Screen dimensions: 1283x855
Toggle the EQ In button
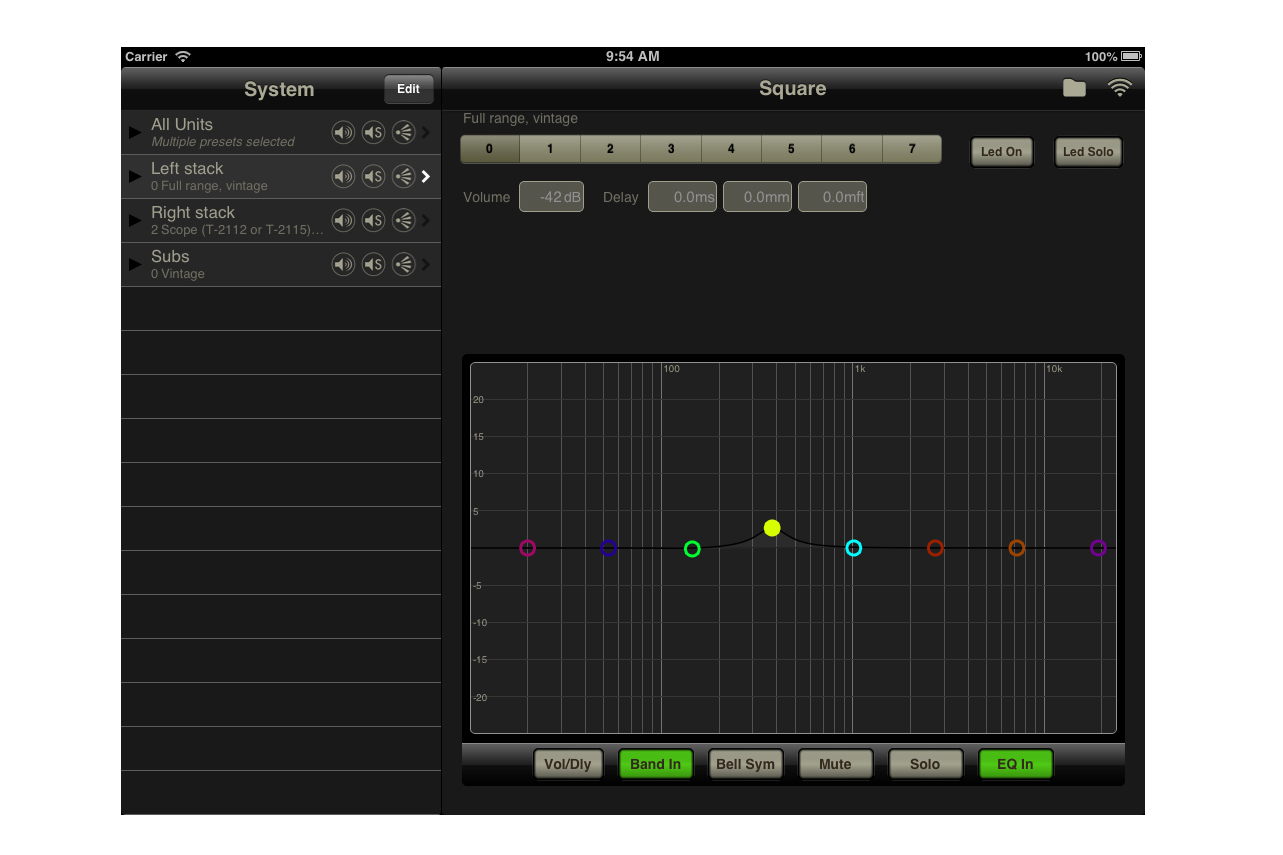[1015, 763]
